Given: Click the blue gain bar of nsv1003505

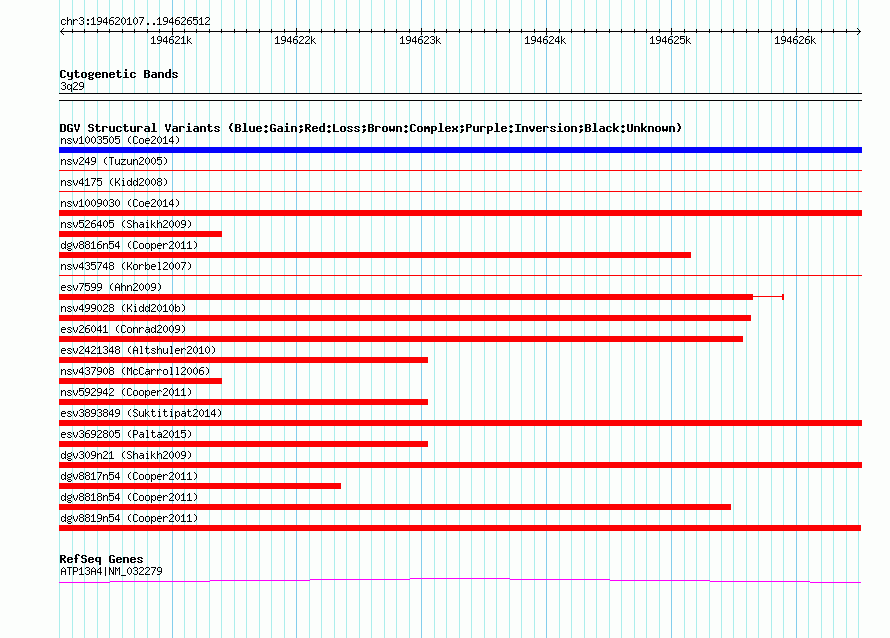Looking at the screenshot, I should [460, 150].
